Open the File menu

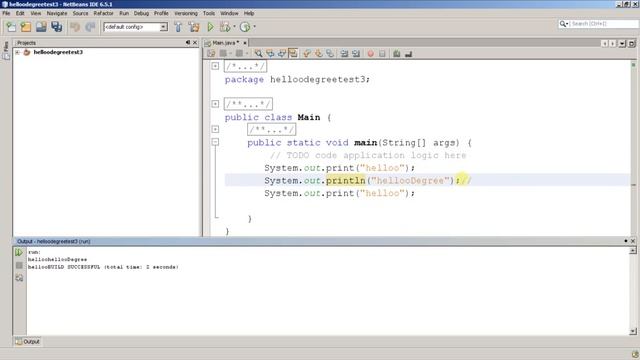click(6, 13)
